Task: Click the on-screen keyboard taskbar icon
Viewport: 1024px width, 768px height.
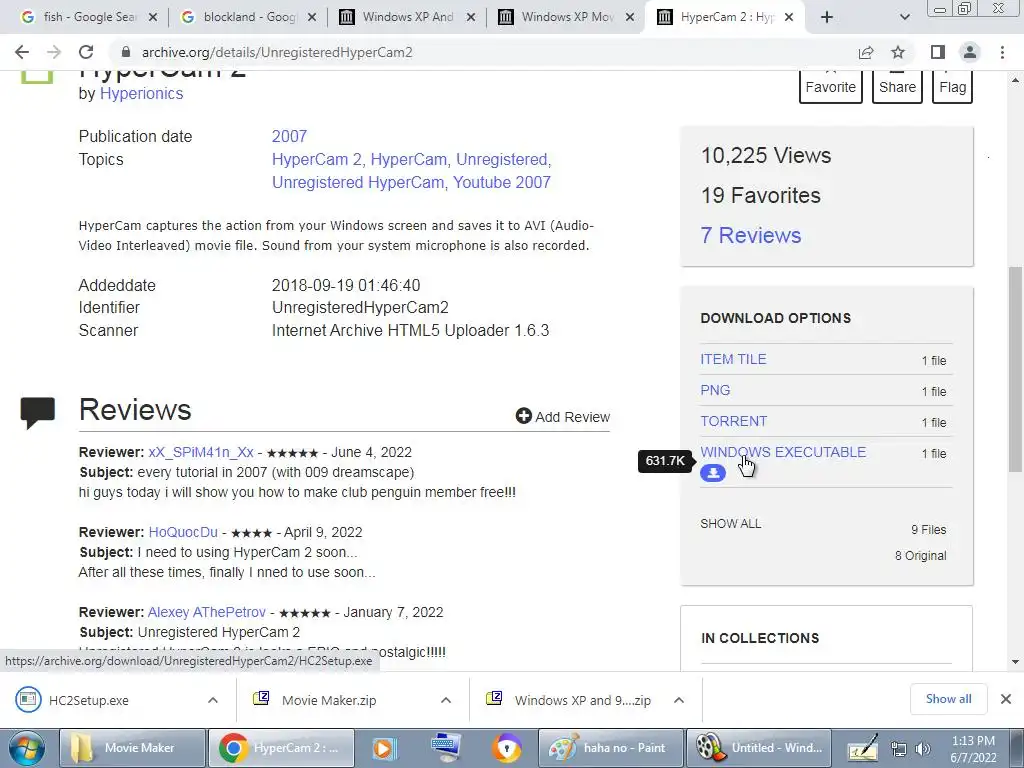Action: [x=447, y=748]
